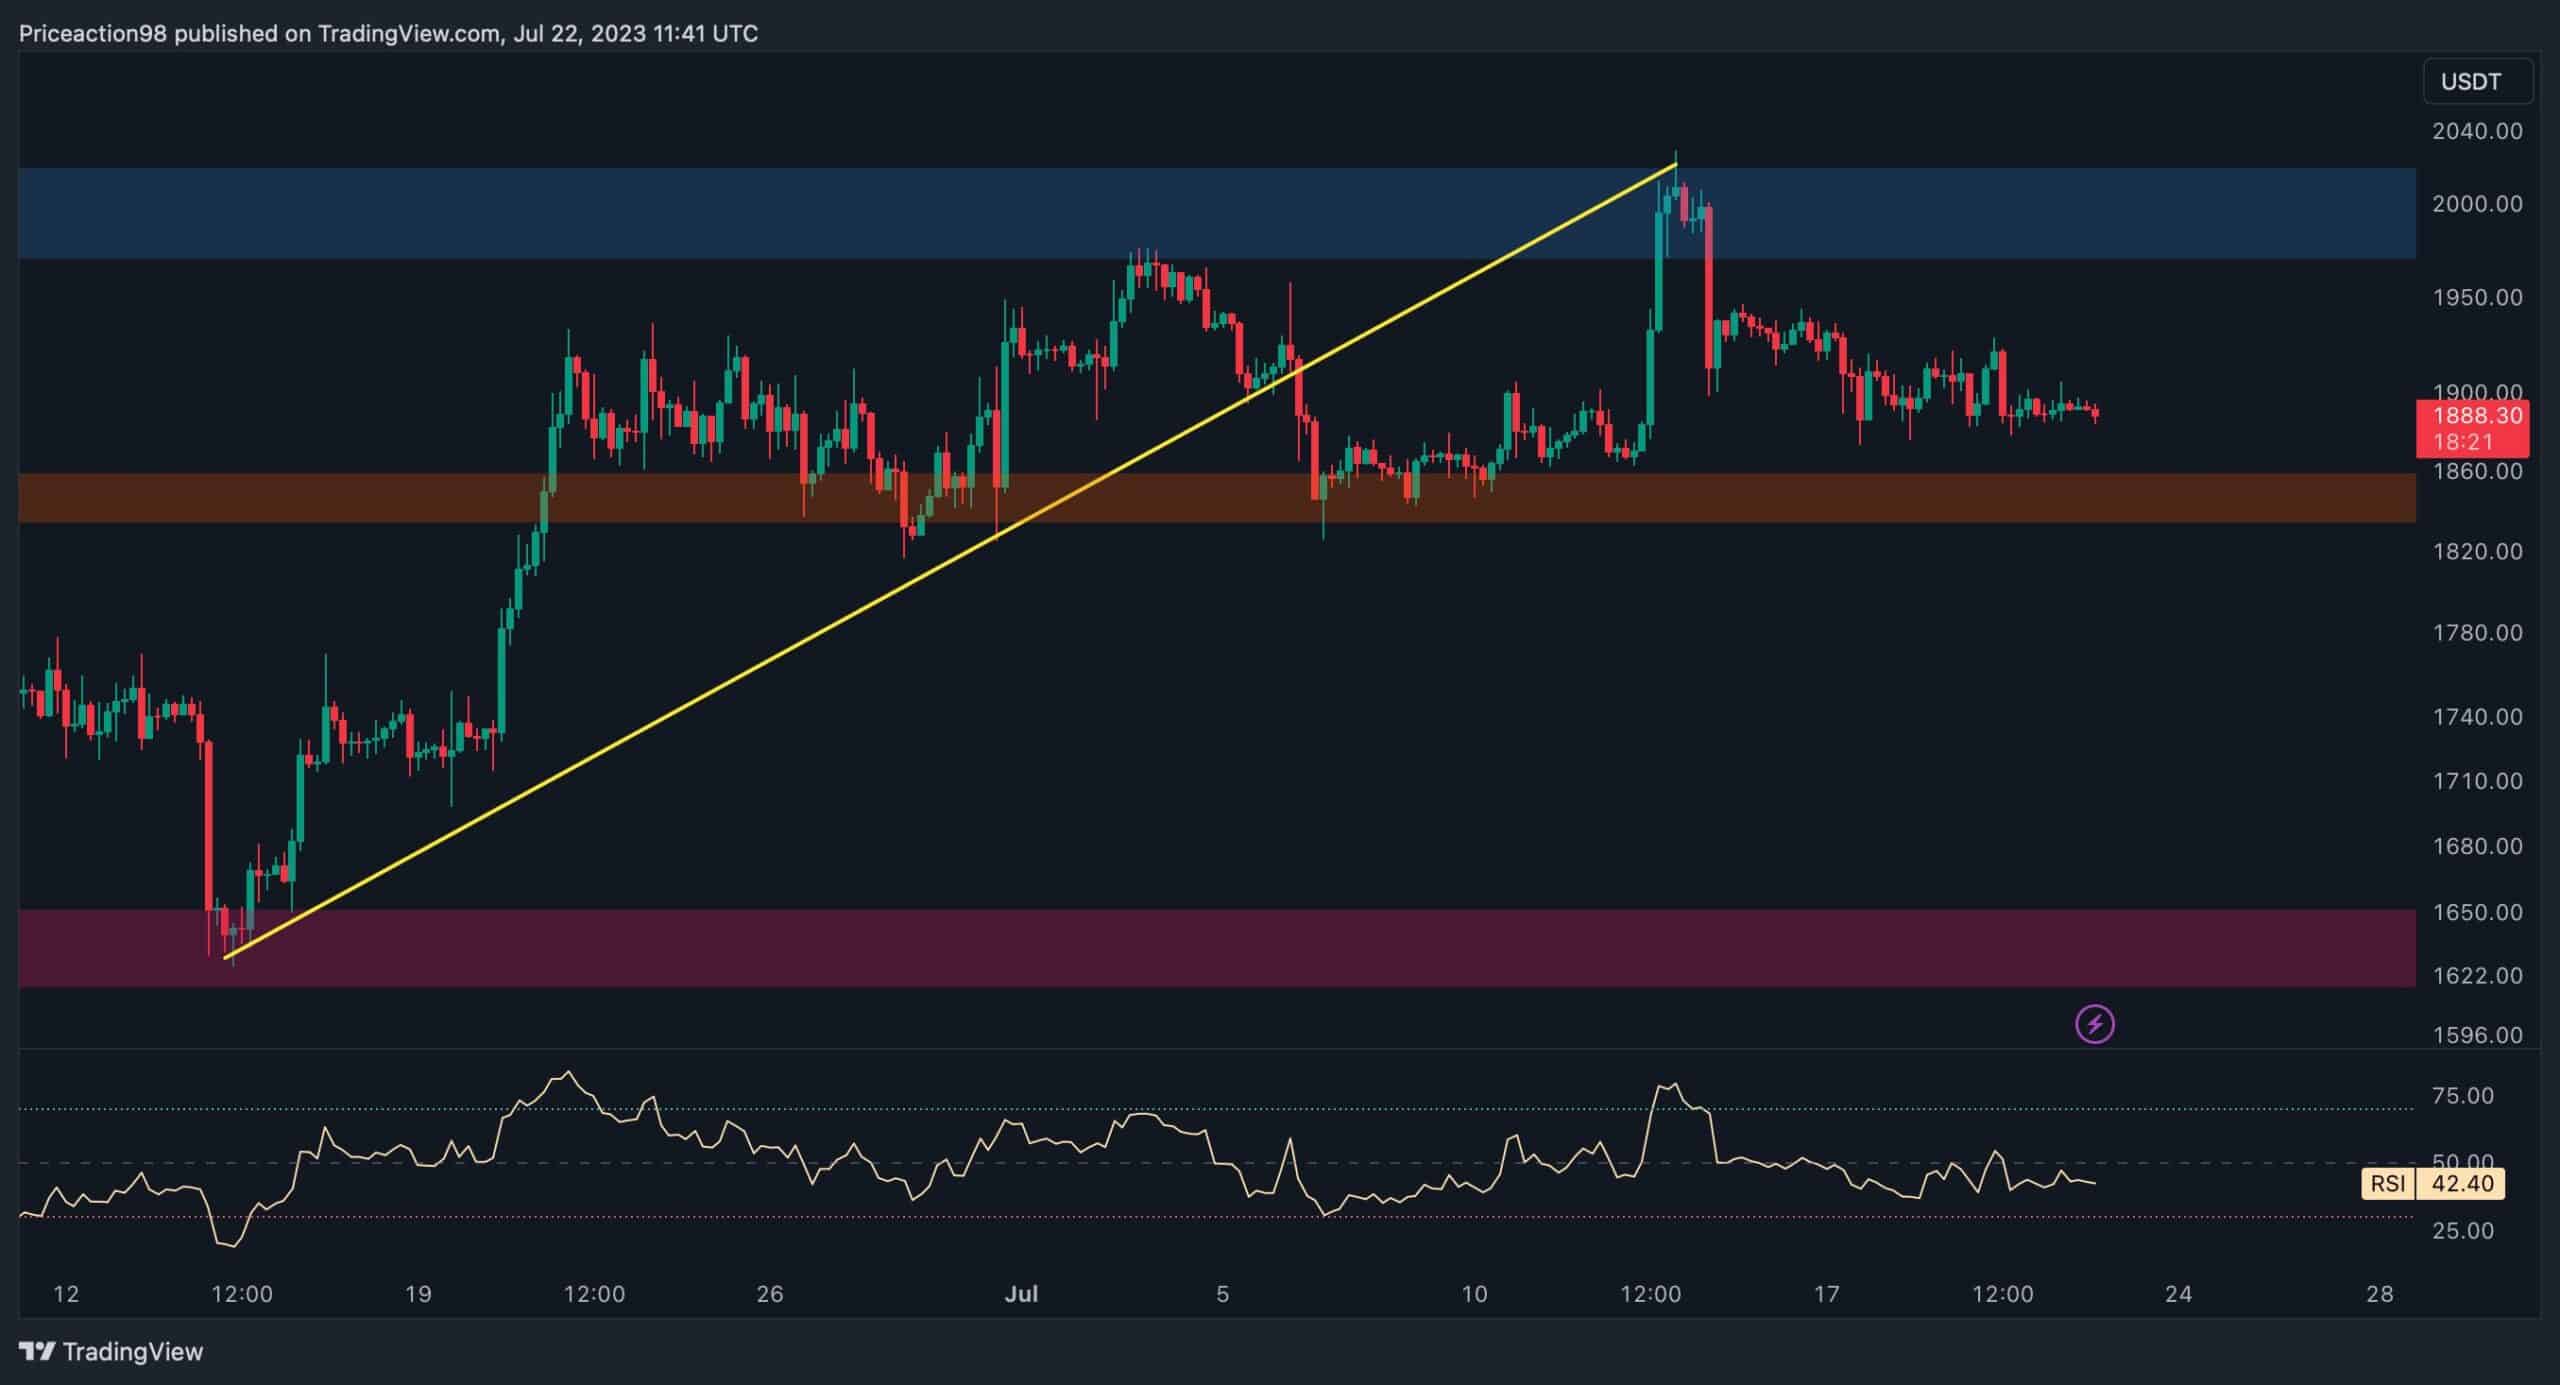2560x1385 pixels.
Task: Click the Priceaction98 published header text
Action: pos(388,34)
